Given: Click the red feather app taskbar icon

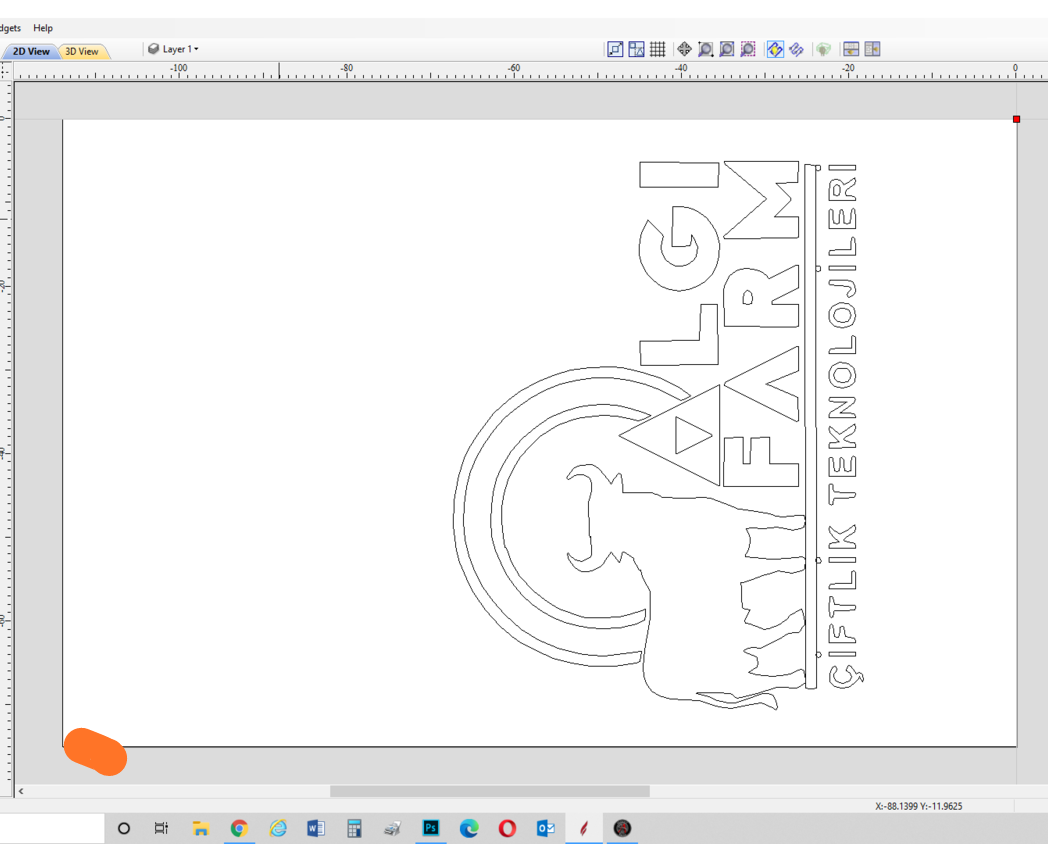Looking at the screenshot, I should [x=584, y=829].
